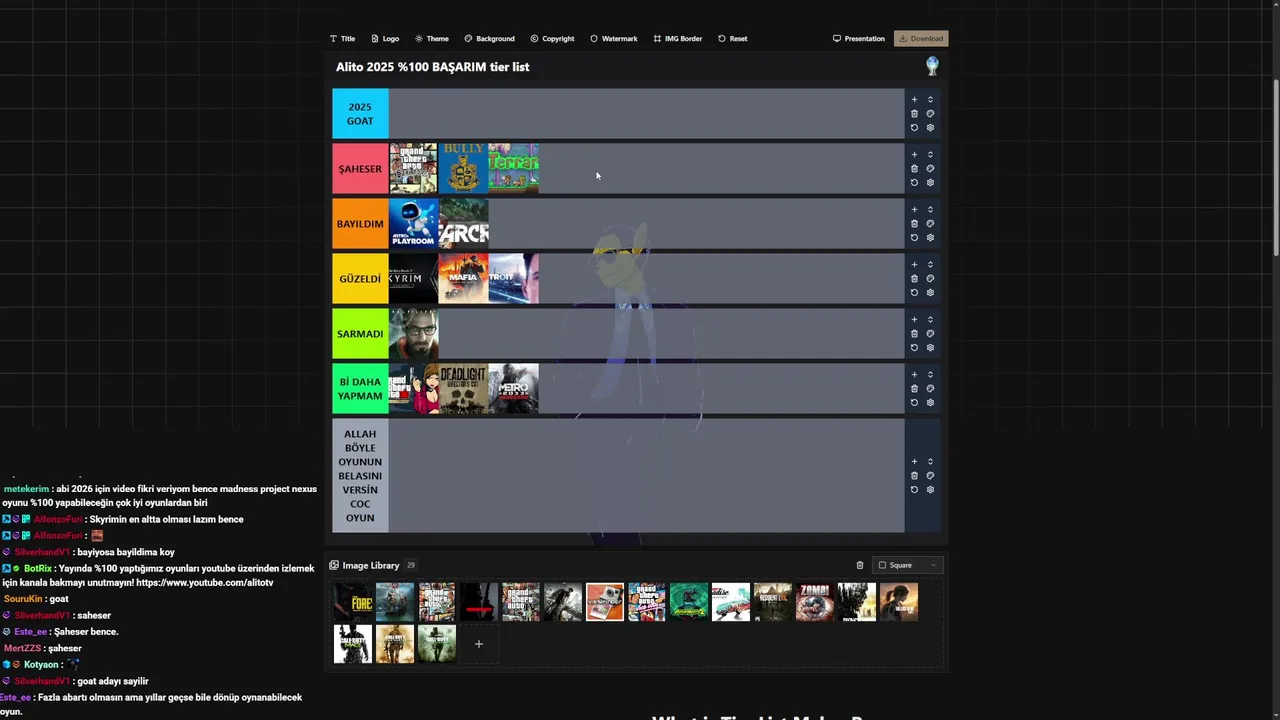Open settings for the BAYILDIM row
Viewport: 1280px width, 720px height.
(x=930, y=237)
